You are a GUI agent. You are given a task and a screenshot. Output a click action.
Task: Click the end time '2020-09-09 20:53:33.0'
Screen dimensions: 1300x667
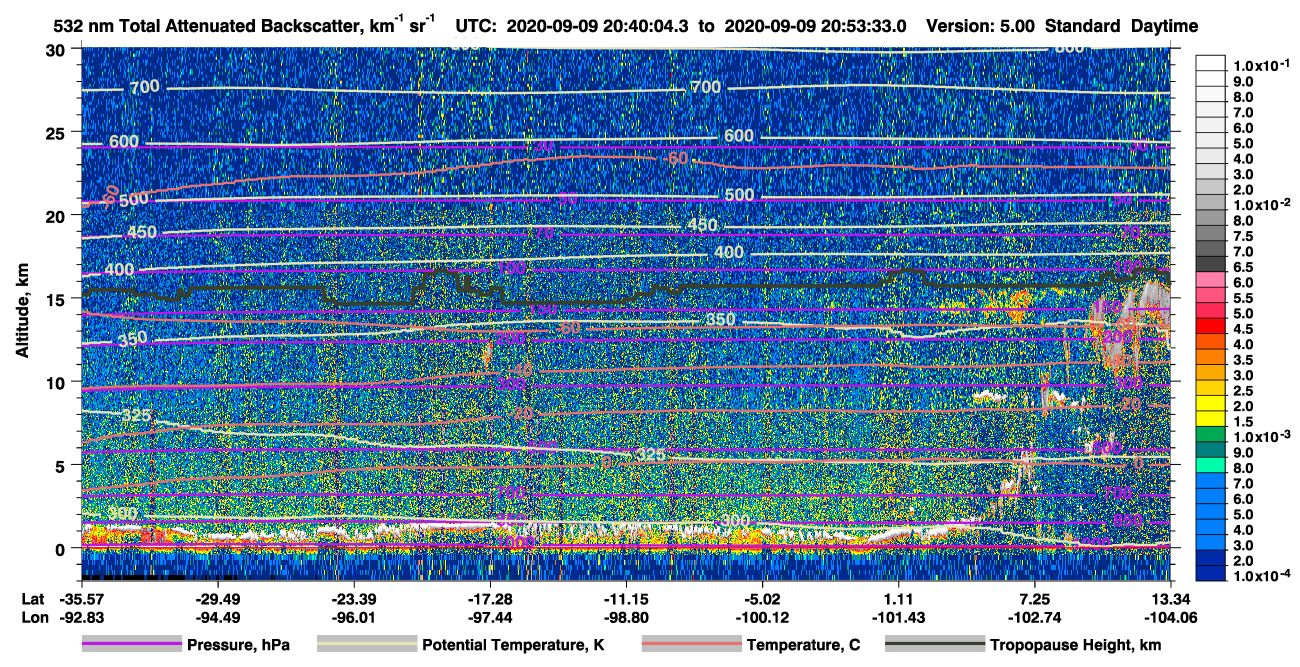[814, 26]
